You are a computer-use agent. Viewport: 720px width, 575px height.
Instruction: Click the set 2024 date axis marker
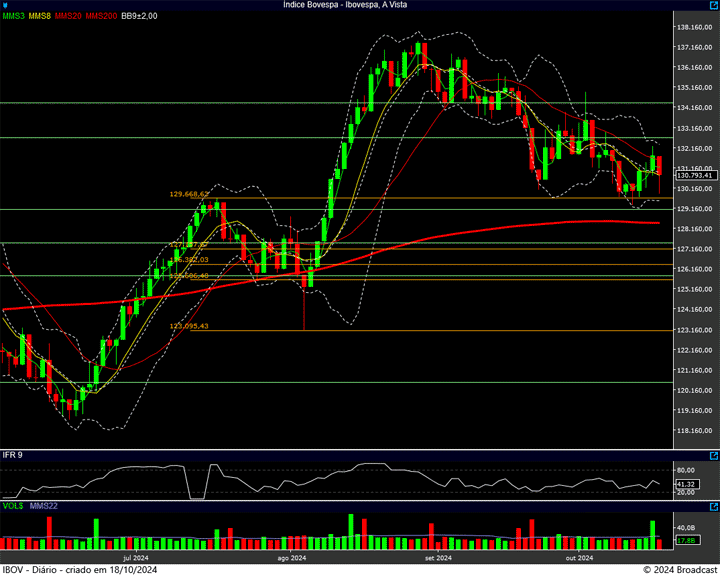tap(438, 558)
